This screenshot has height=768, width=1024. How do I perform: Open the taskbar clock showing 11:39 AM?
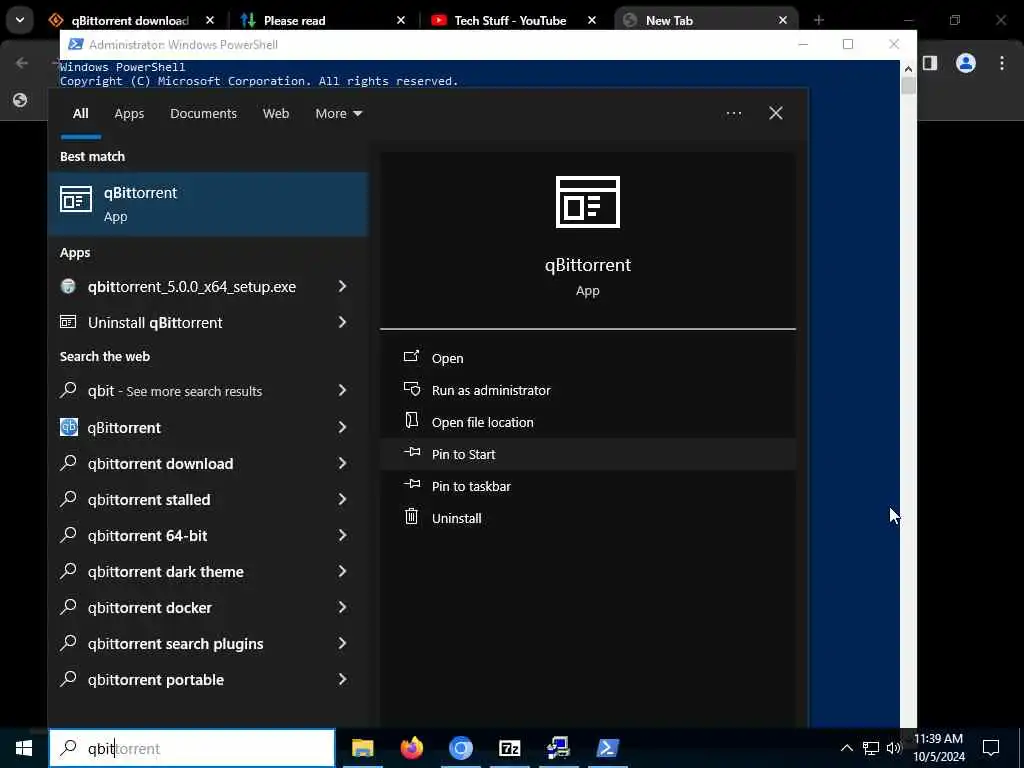pos(938,748)
